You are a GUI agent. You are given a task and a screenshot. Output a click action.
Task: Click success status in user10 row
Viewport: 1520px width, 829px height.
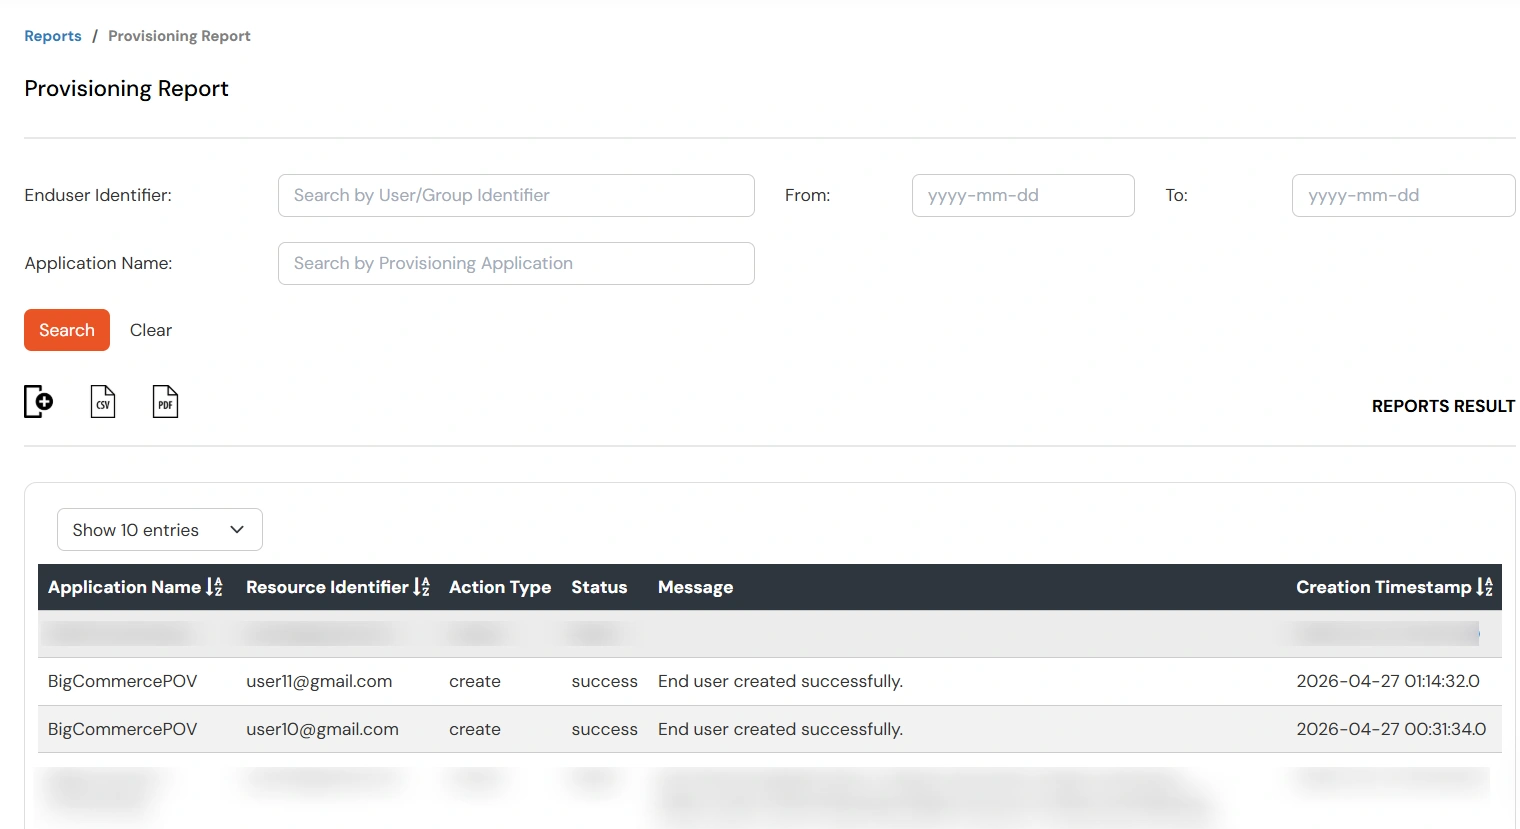click(x=604, y=729)
